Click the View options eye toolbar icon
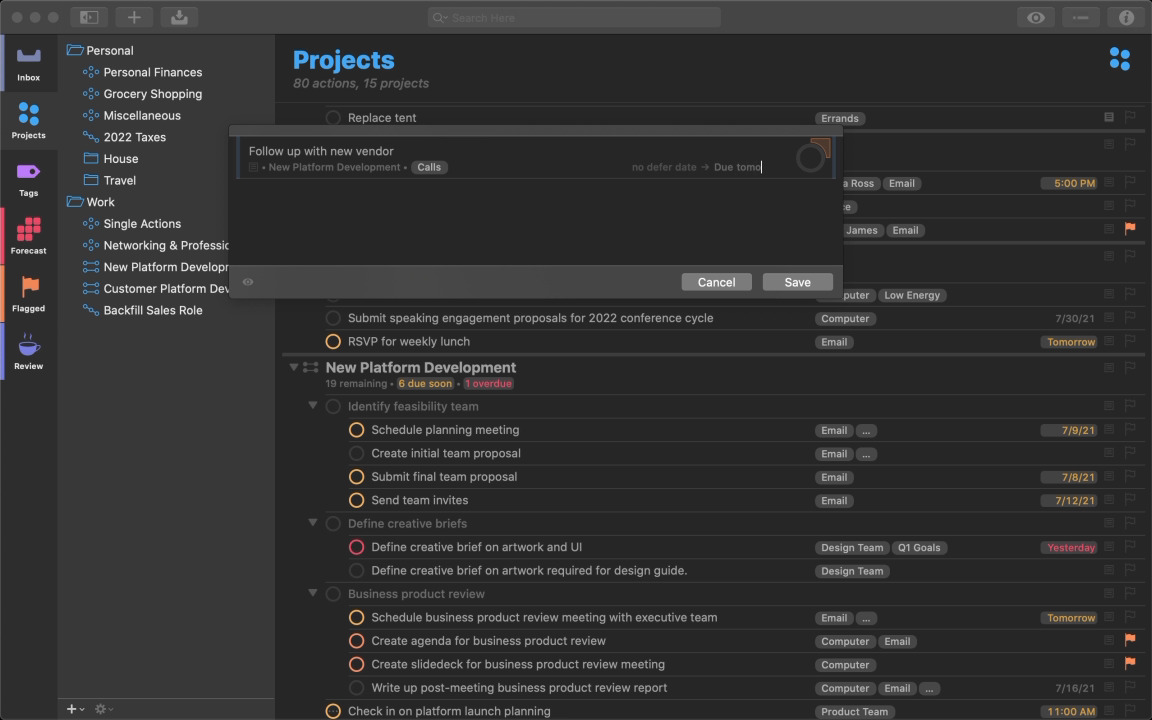 tap(1036, 17)
